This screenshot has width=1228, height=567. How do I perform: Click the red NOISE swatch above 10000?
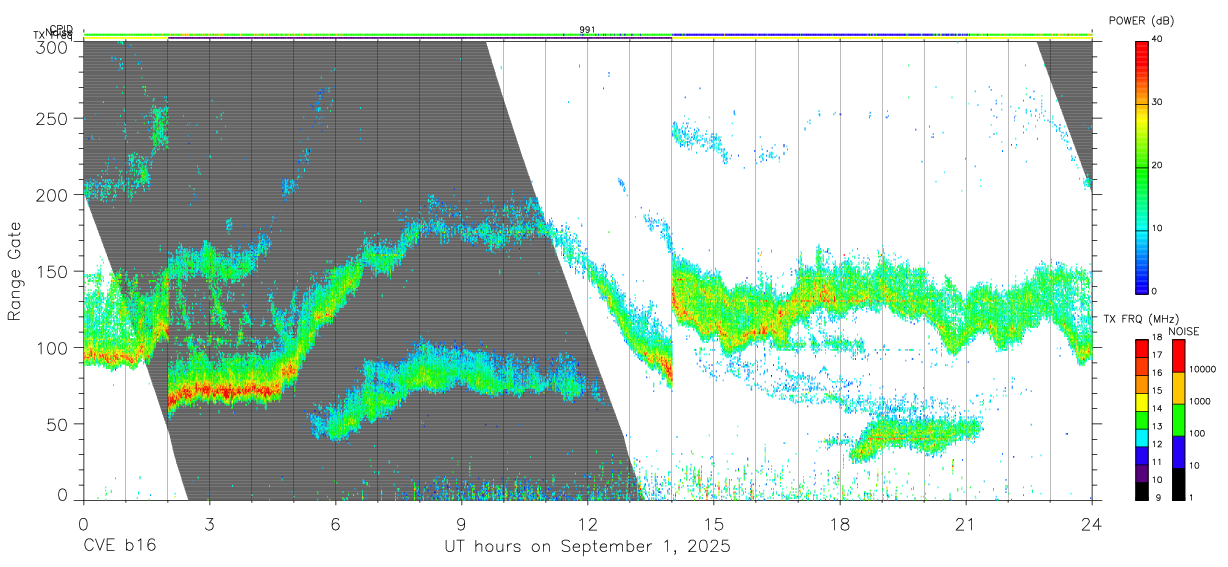[x=1178, y=355]
